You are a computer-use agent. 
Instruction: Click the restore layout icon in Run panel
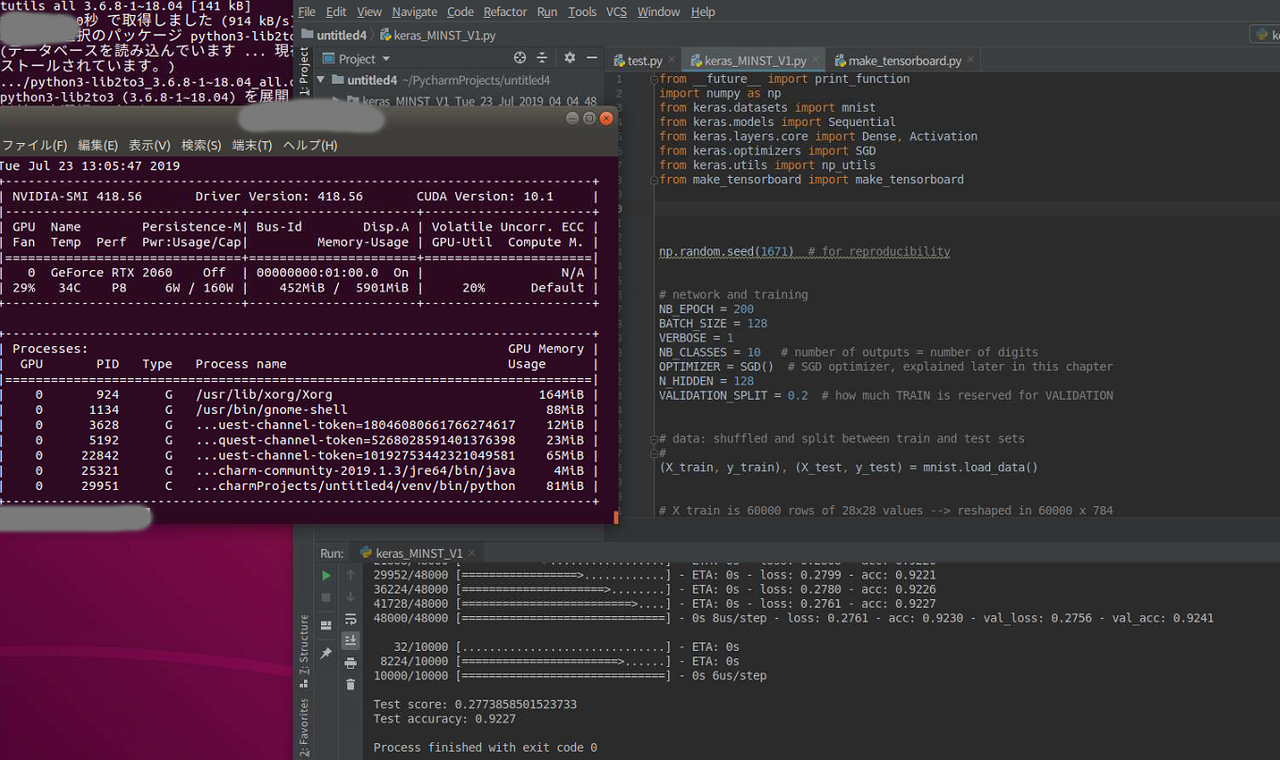[x=326, y=622]
